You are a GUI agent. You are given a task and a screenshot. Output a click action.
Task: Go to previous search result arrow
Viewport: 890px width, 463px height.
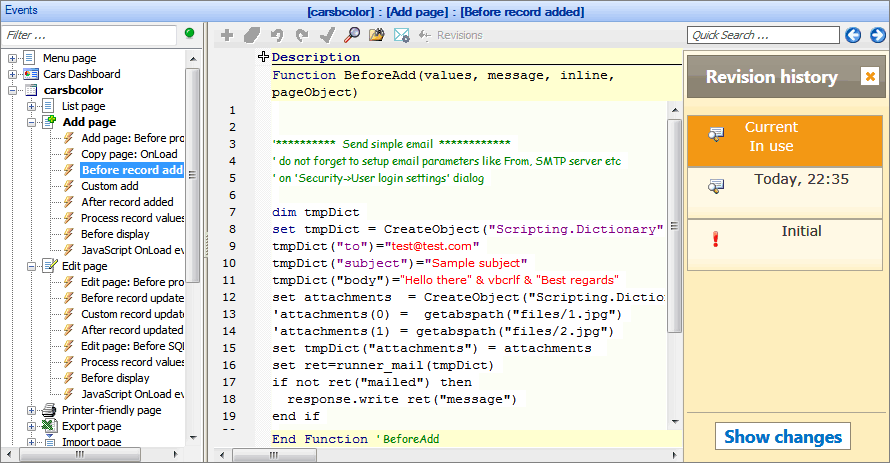point(853,35)
